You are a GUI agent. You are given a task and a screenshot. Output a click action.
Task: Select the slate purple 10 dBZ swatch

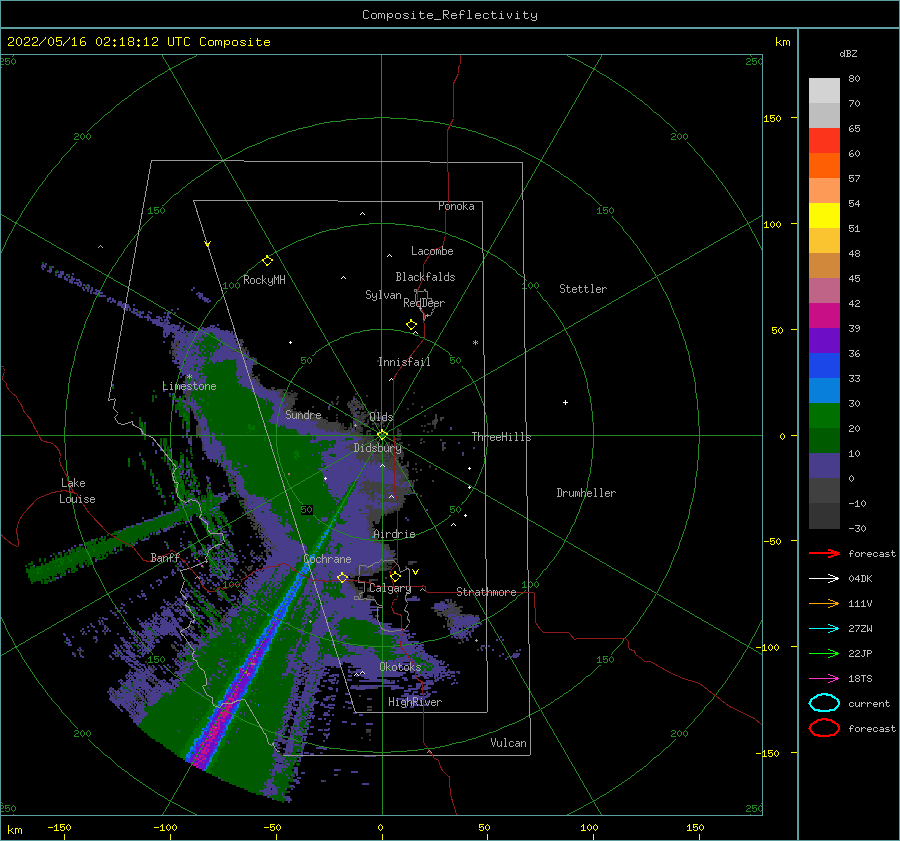(824, 466)
